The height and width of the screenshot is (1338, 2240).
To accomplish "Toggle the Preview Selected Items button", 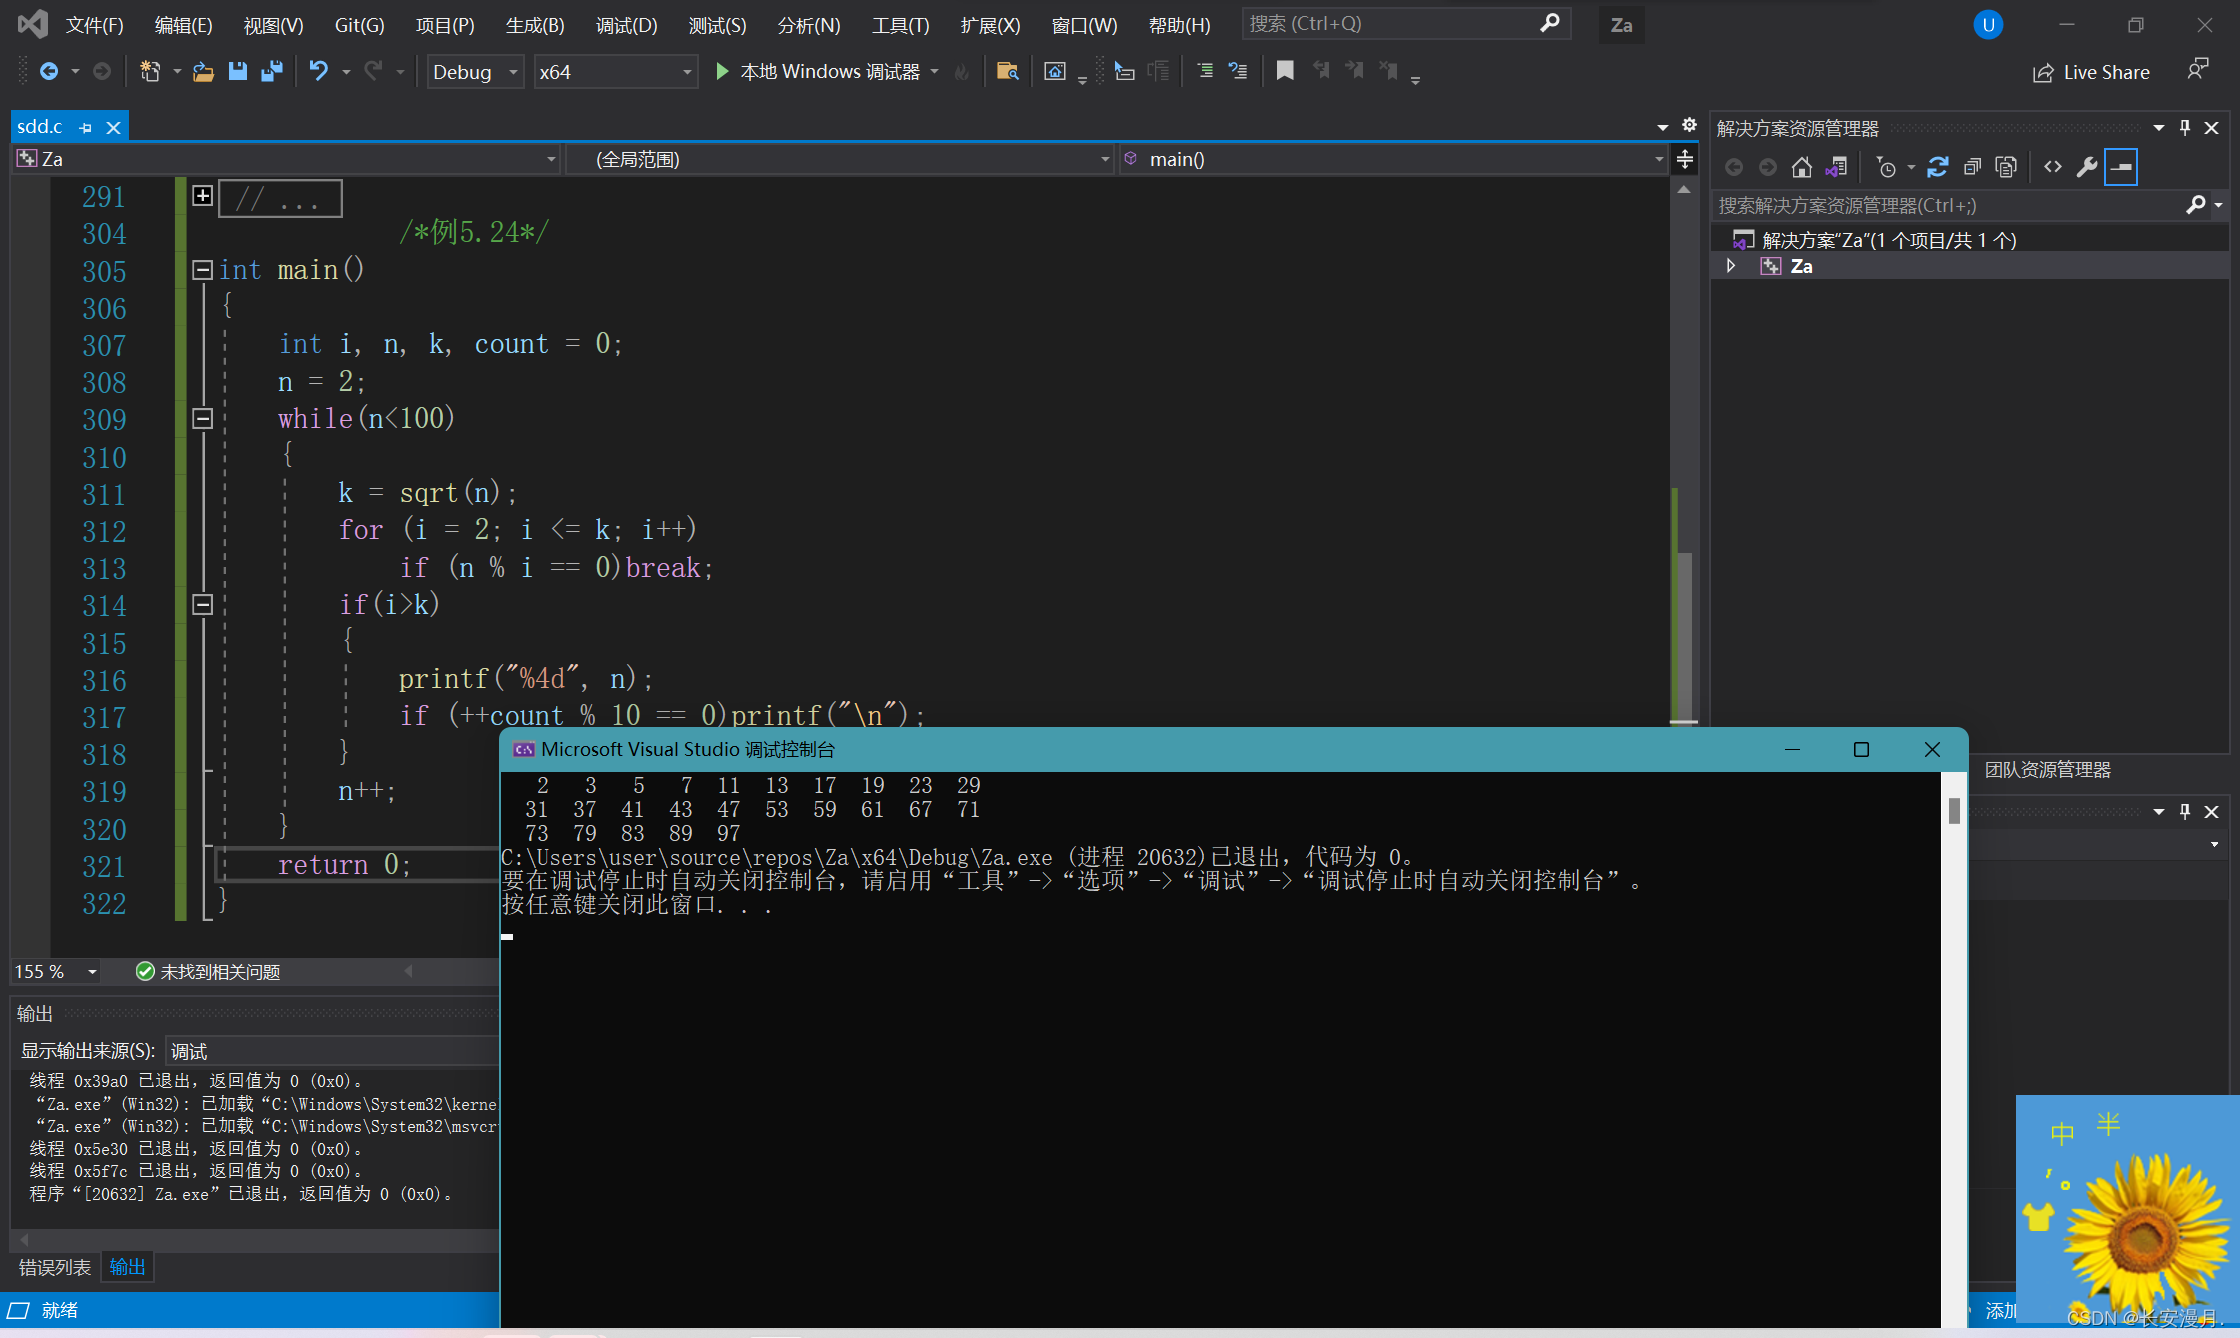I will click(x=2121, y=167).
